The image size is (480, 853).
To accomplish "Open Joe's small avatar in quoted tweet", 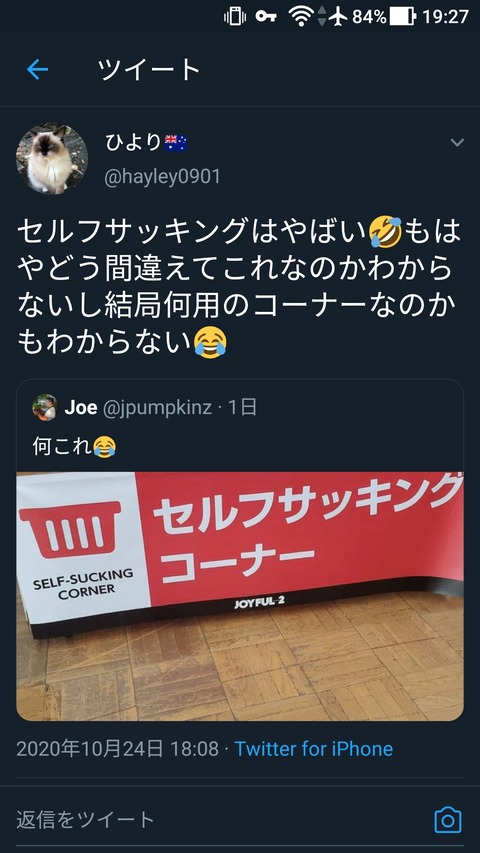I will (x=45, y=407).
